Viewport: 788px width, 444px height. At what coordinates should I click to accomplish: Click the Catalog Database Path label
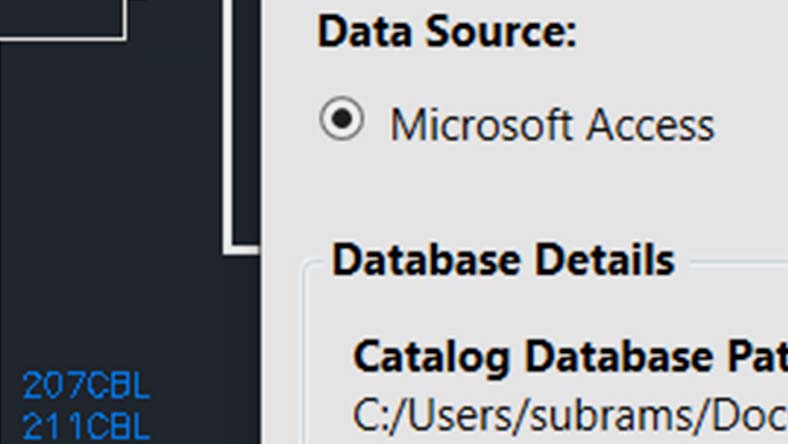pos(570,355)
